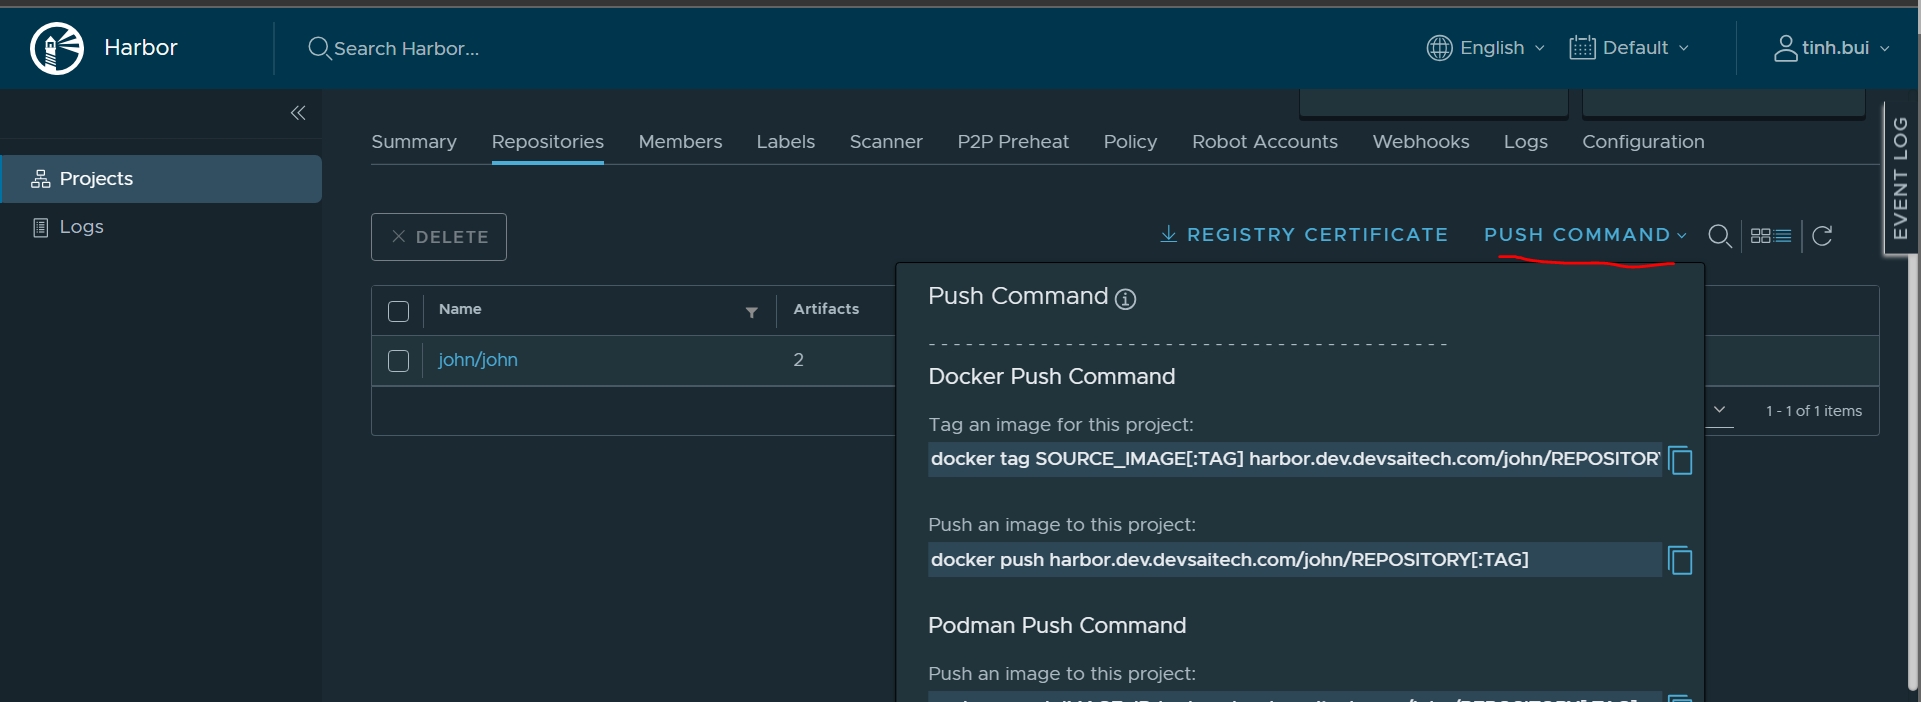The width and height of the screenshot is (1921, 702).
Task: Open the English language dropdown
Action: click(x=1486, y=48)
